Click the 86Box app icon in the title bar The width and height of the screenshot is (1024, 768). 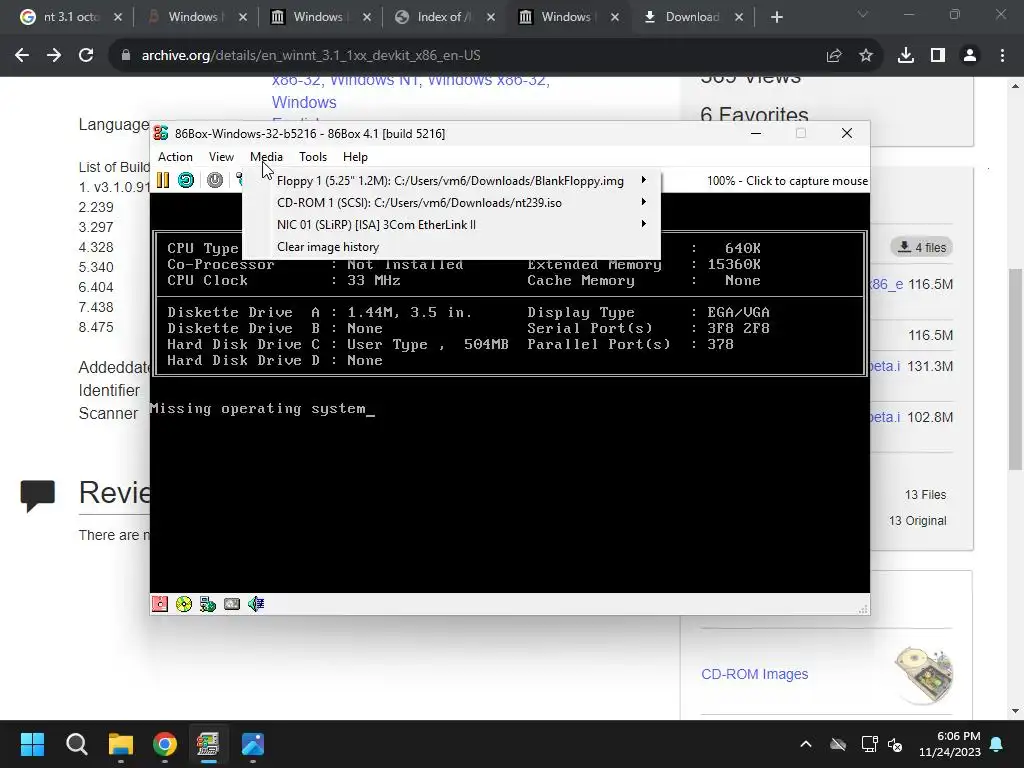(x=161, y=133)
